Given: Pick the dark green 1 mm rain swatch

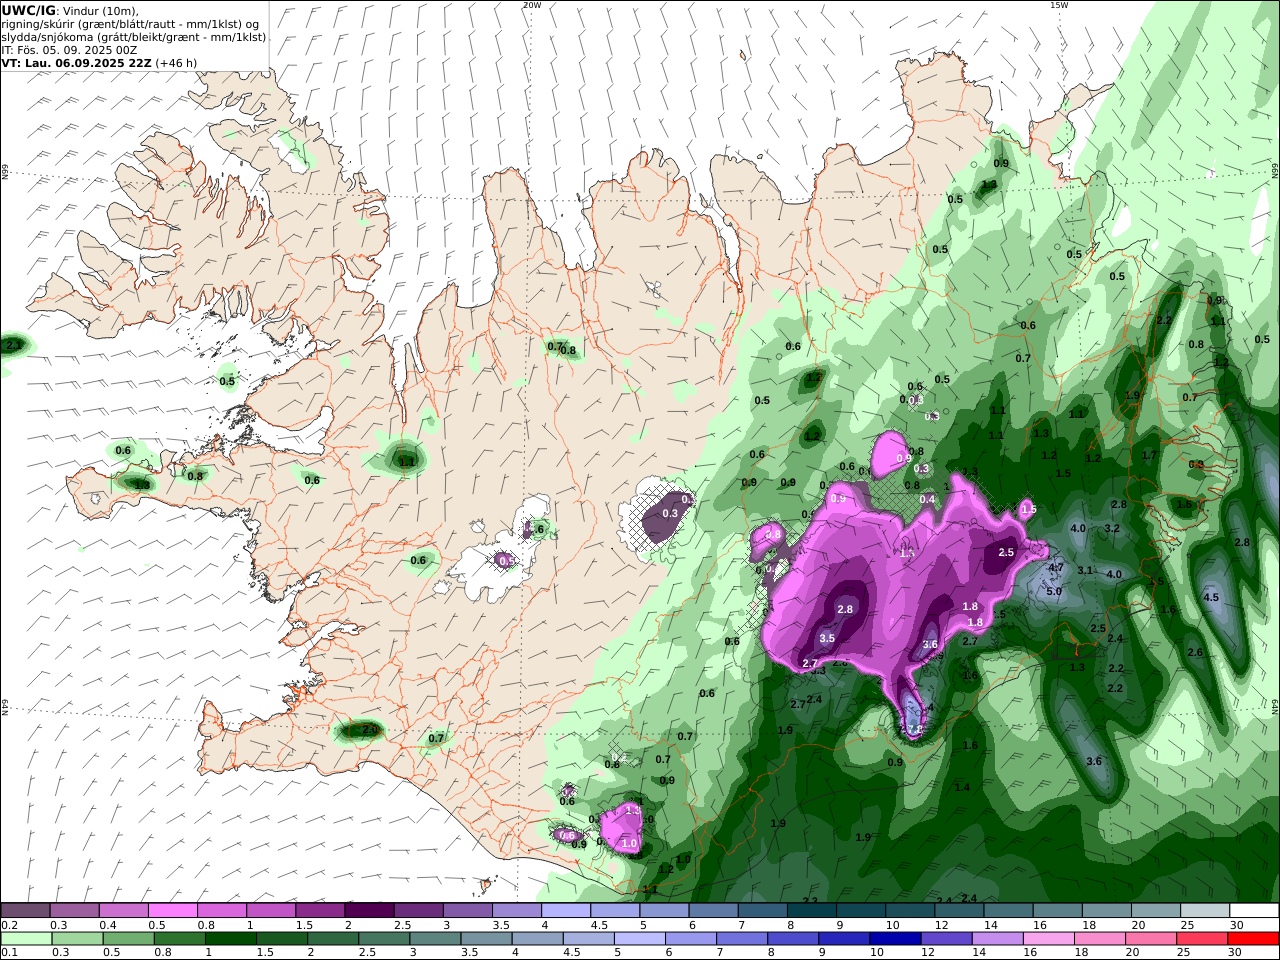Looking at the screenshot, I should (230, 939).
